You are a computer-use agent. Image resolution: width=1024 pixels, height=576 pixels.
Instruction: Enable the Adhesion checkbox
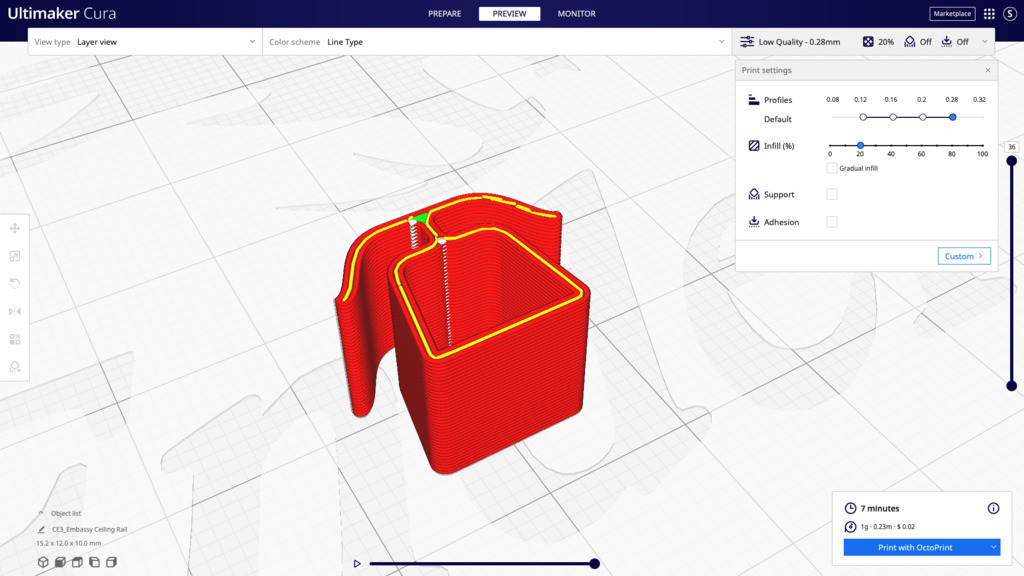831,221
